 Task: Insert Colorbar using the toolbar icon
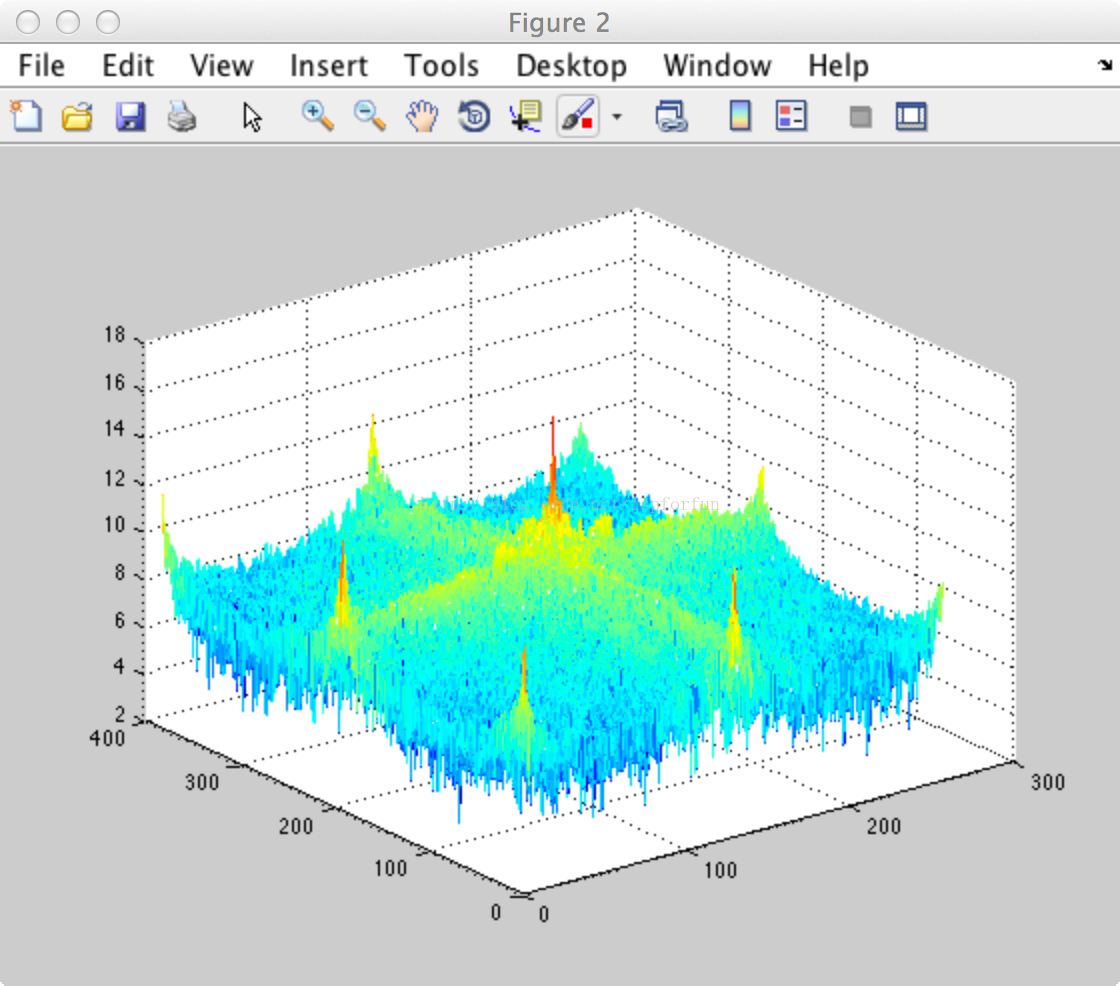(x=740, y=116)
